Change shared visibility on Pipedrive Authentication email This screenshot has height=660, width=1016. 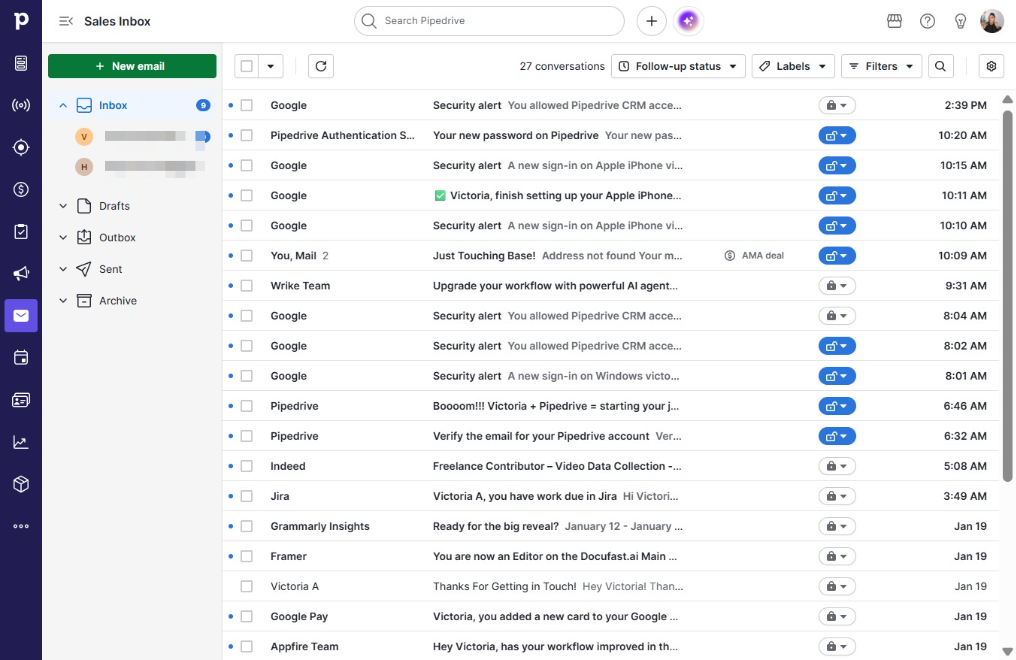[837, 135]
